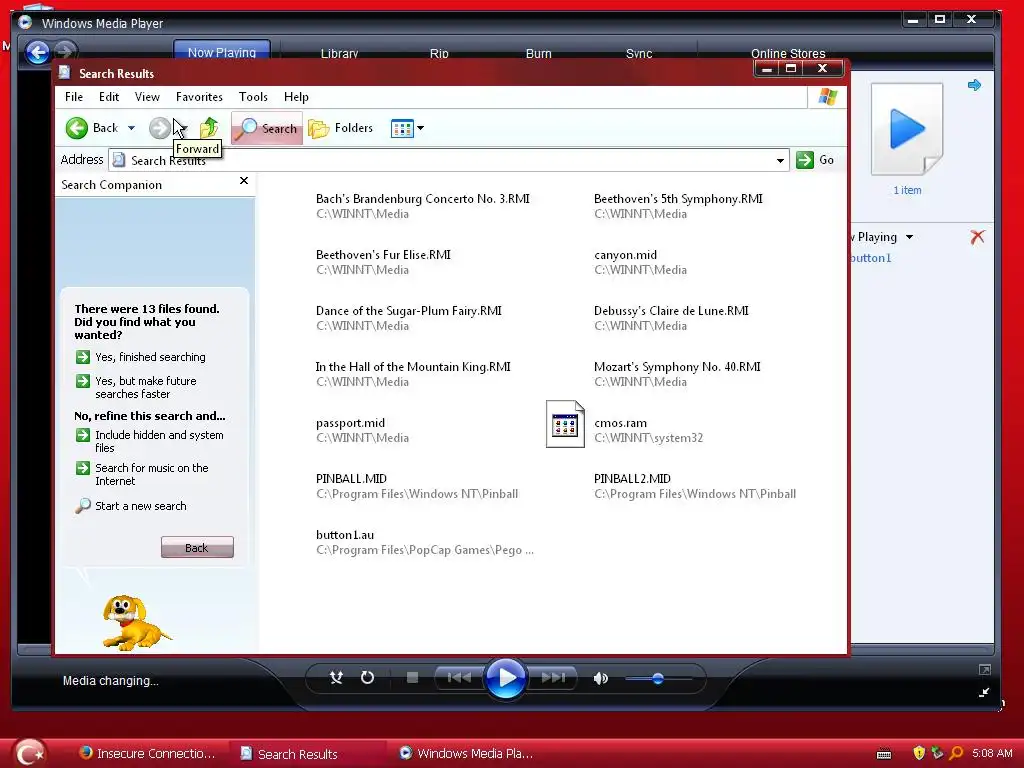
Task: Toggle the Search pane button
Action: (x=266, y=128)
